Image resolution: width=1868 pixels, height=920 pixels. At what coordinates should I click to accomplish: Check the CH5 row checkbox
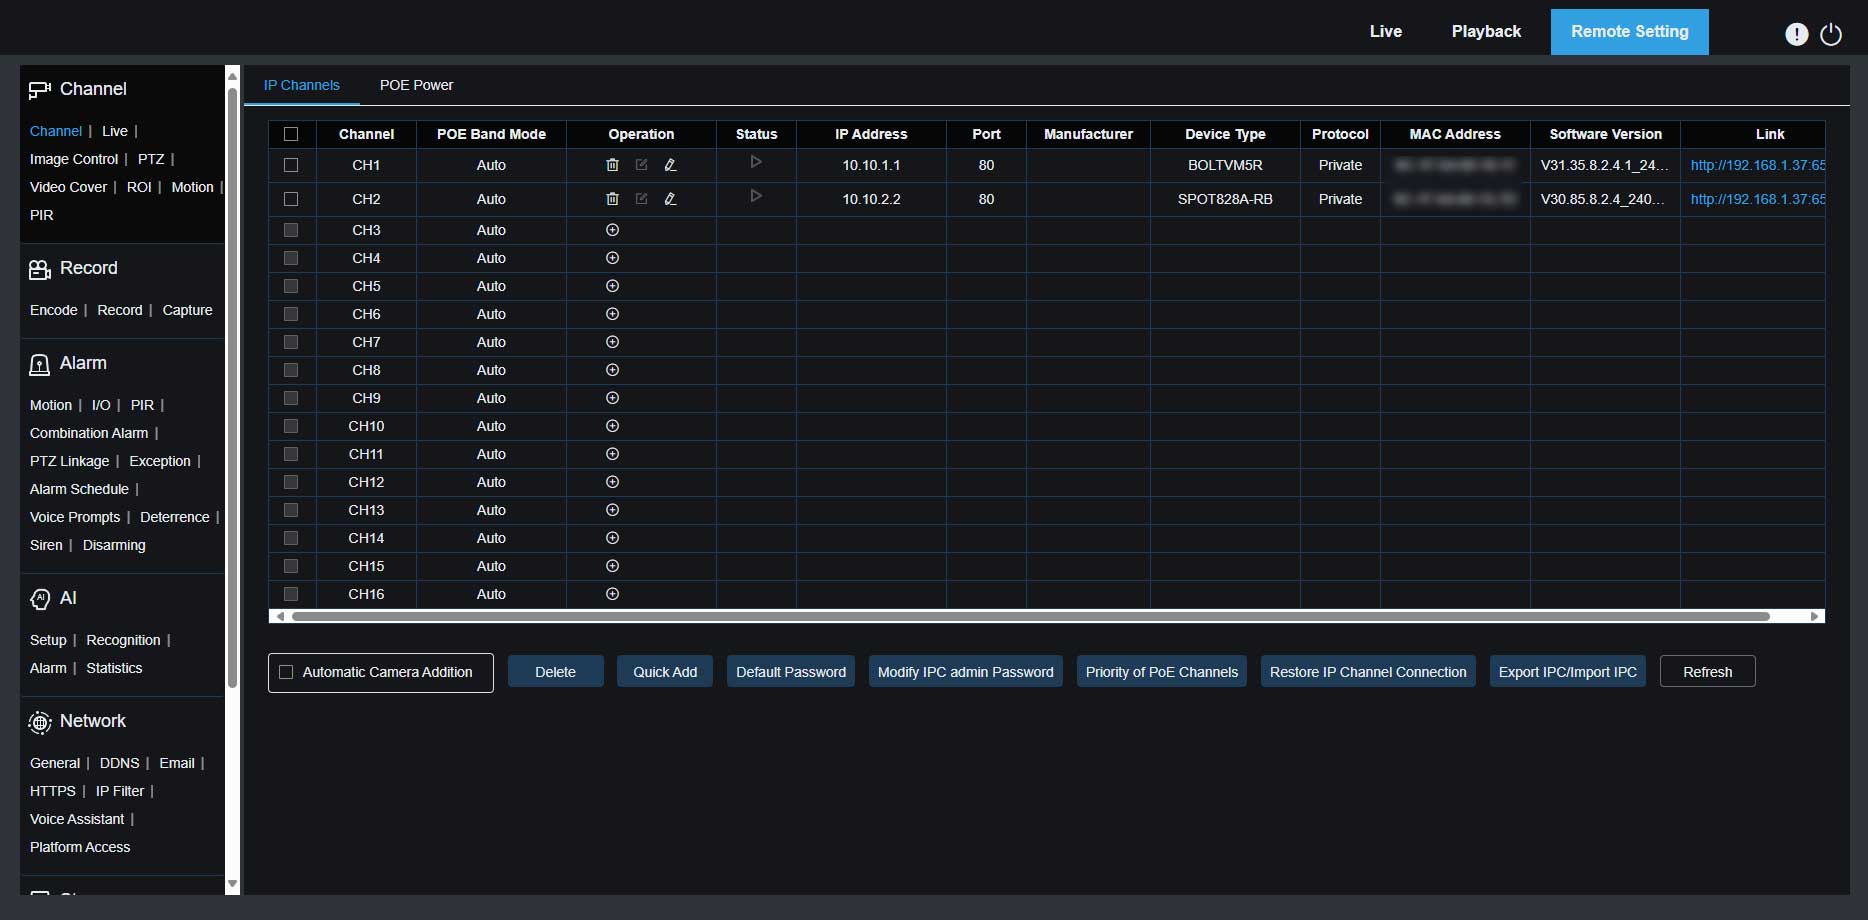(x=291, y=286)
